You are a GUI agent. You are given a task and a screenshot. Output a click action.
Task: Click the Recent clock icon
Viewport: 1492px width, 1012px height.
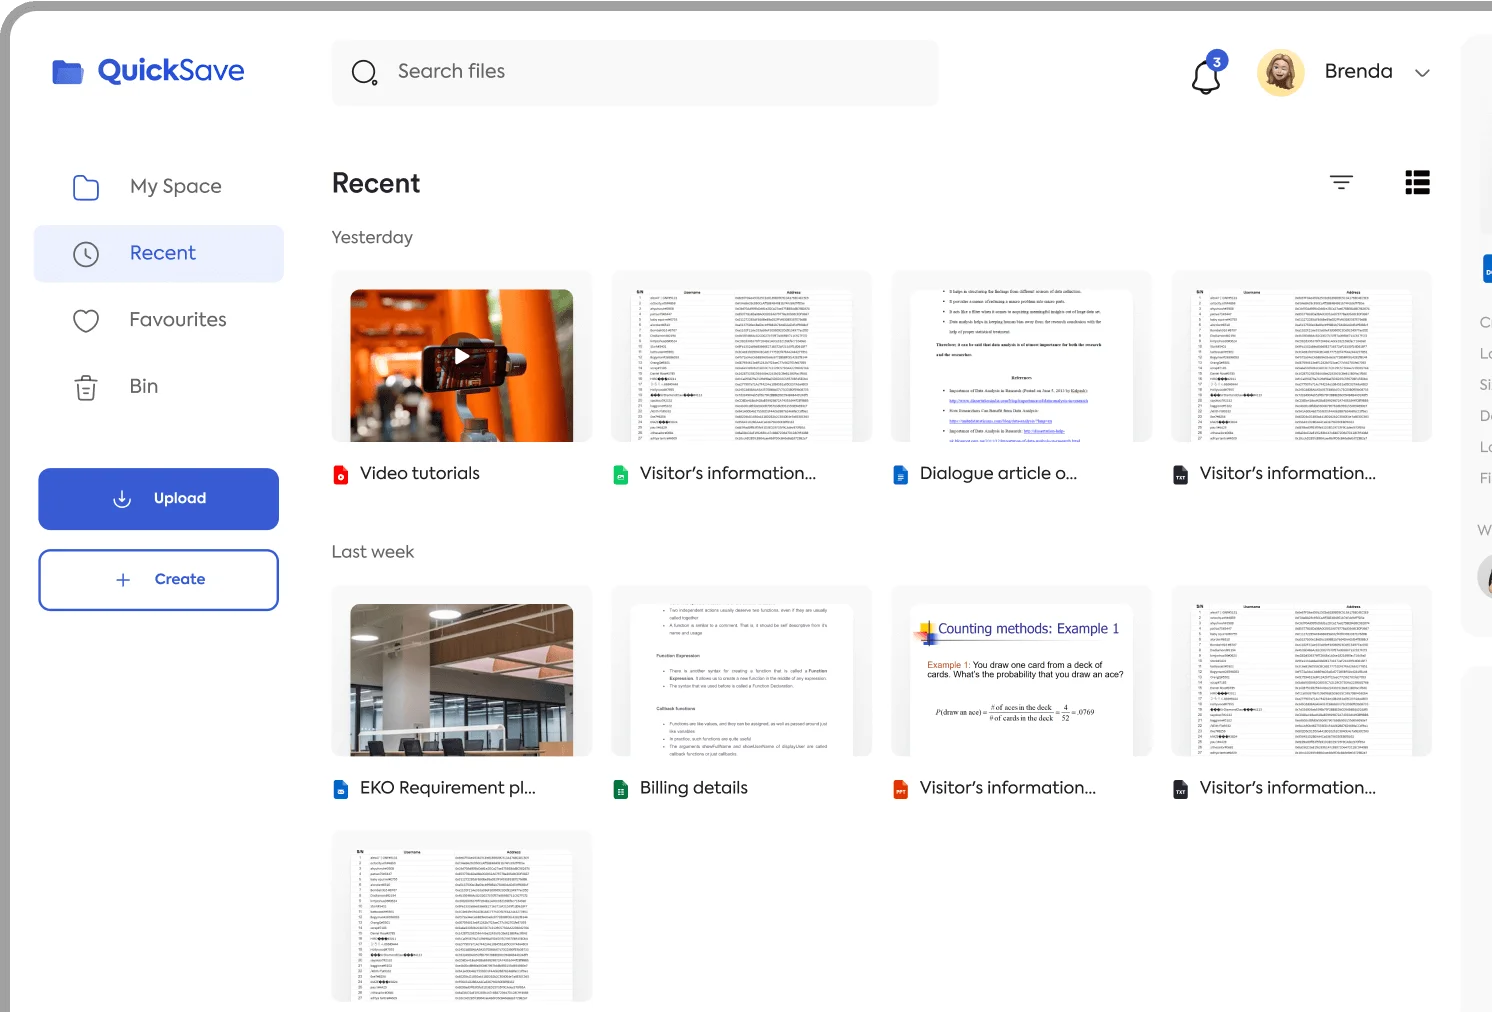coord(86,254)
